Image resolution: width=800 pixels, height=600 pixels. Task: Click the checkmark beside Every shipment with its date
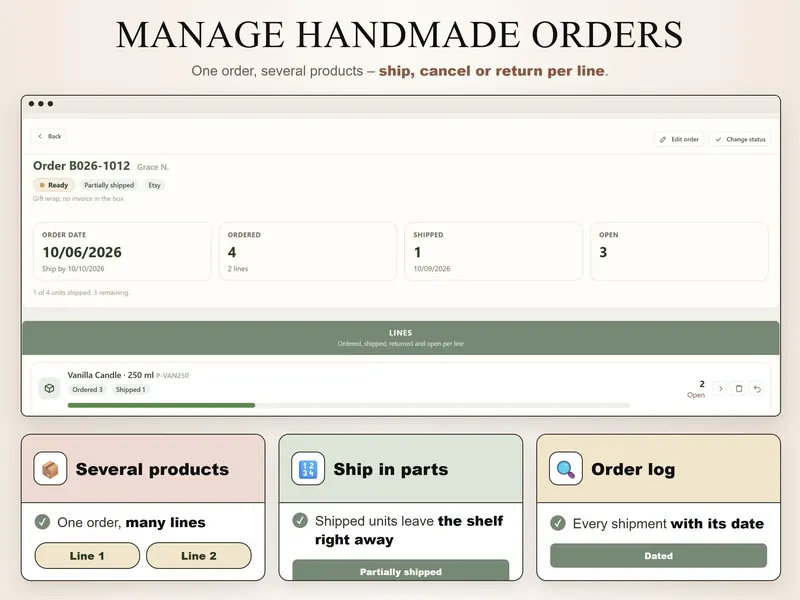558,523
